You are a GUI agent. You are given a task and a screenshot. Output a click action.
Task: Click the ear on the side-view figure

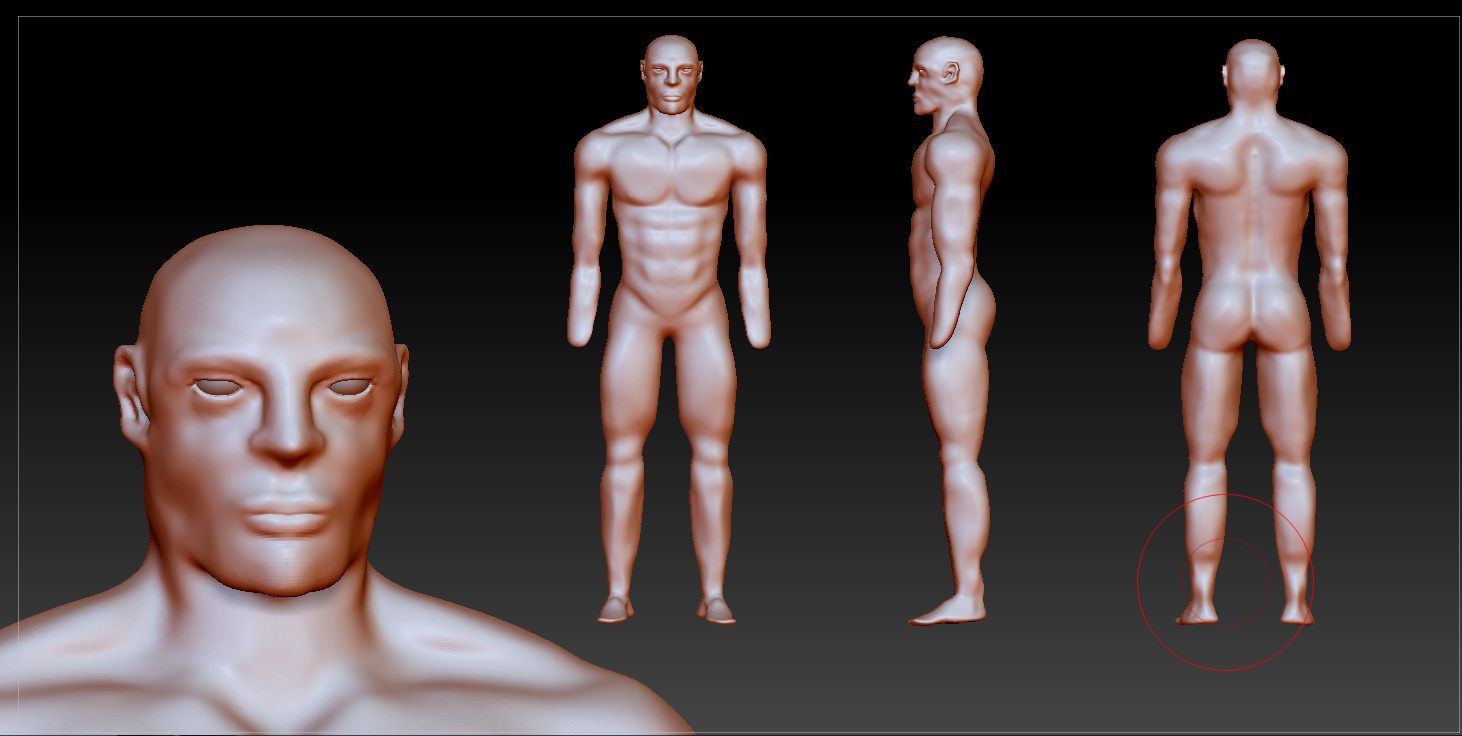(x=952, y=73)
